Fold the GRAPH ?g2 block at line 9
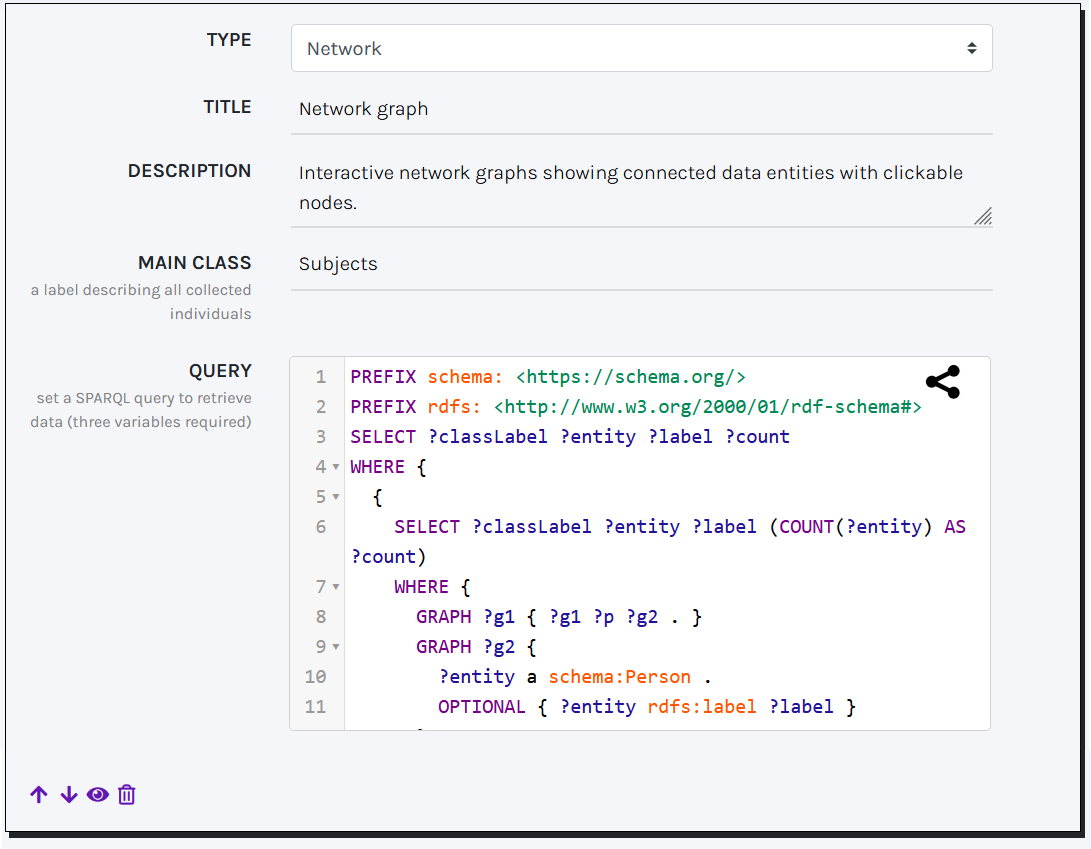1091x849 pixels. point(336,647)
